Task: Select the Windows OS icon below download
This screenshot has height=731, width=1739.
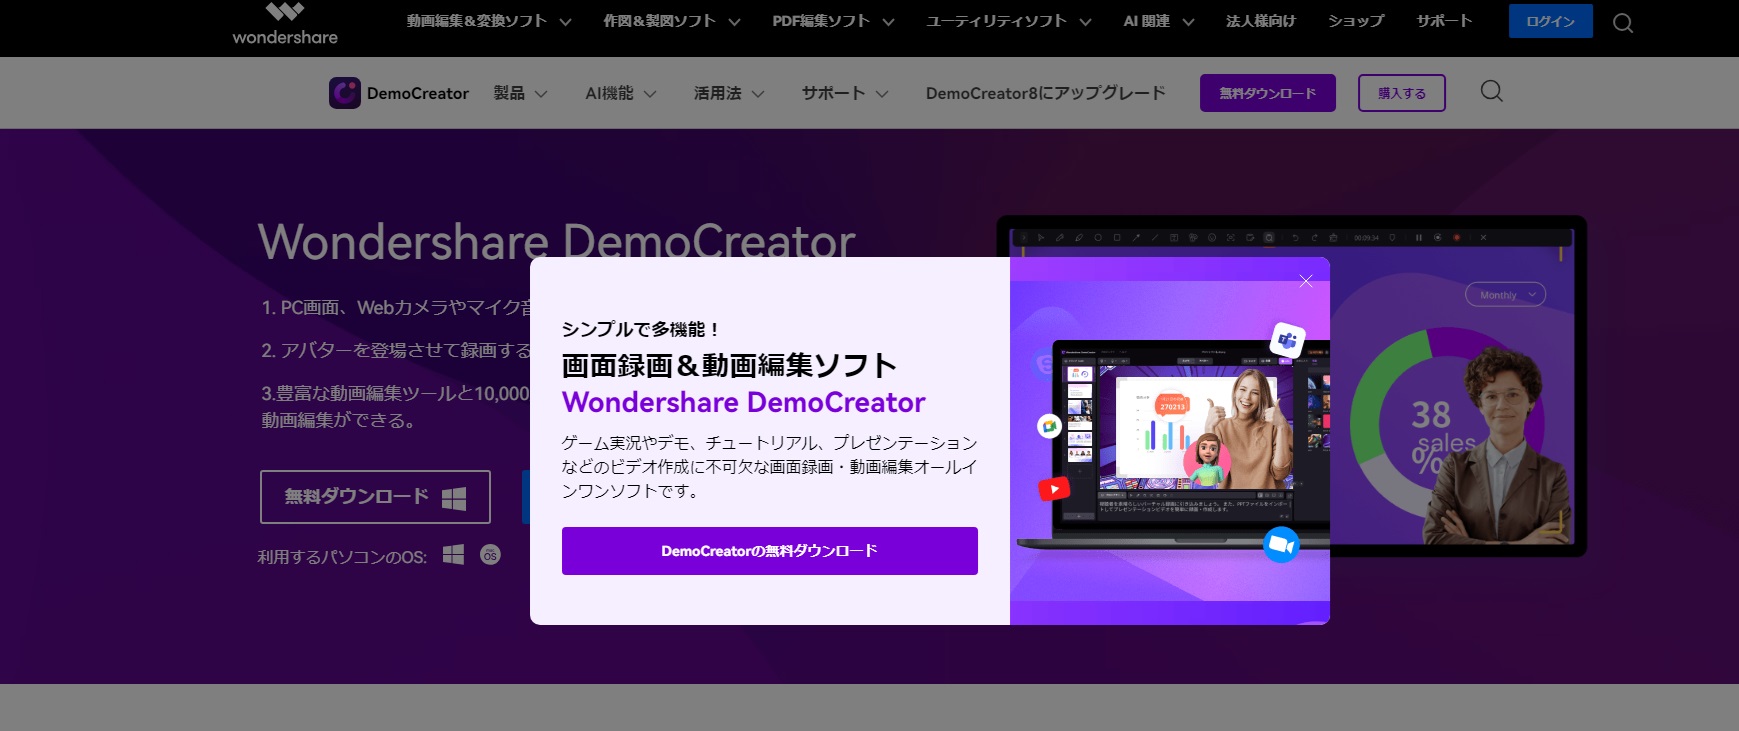Action: click(453, 555)
